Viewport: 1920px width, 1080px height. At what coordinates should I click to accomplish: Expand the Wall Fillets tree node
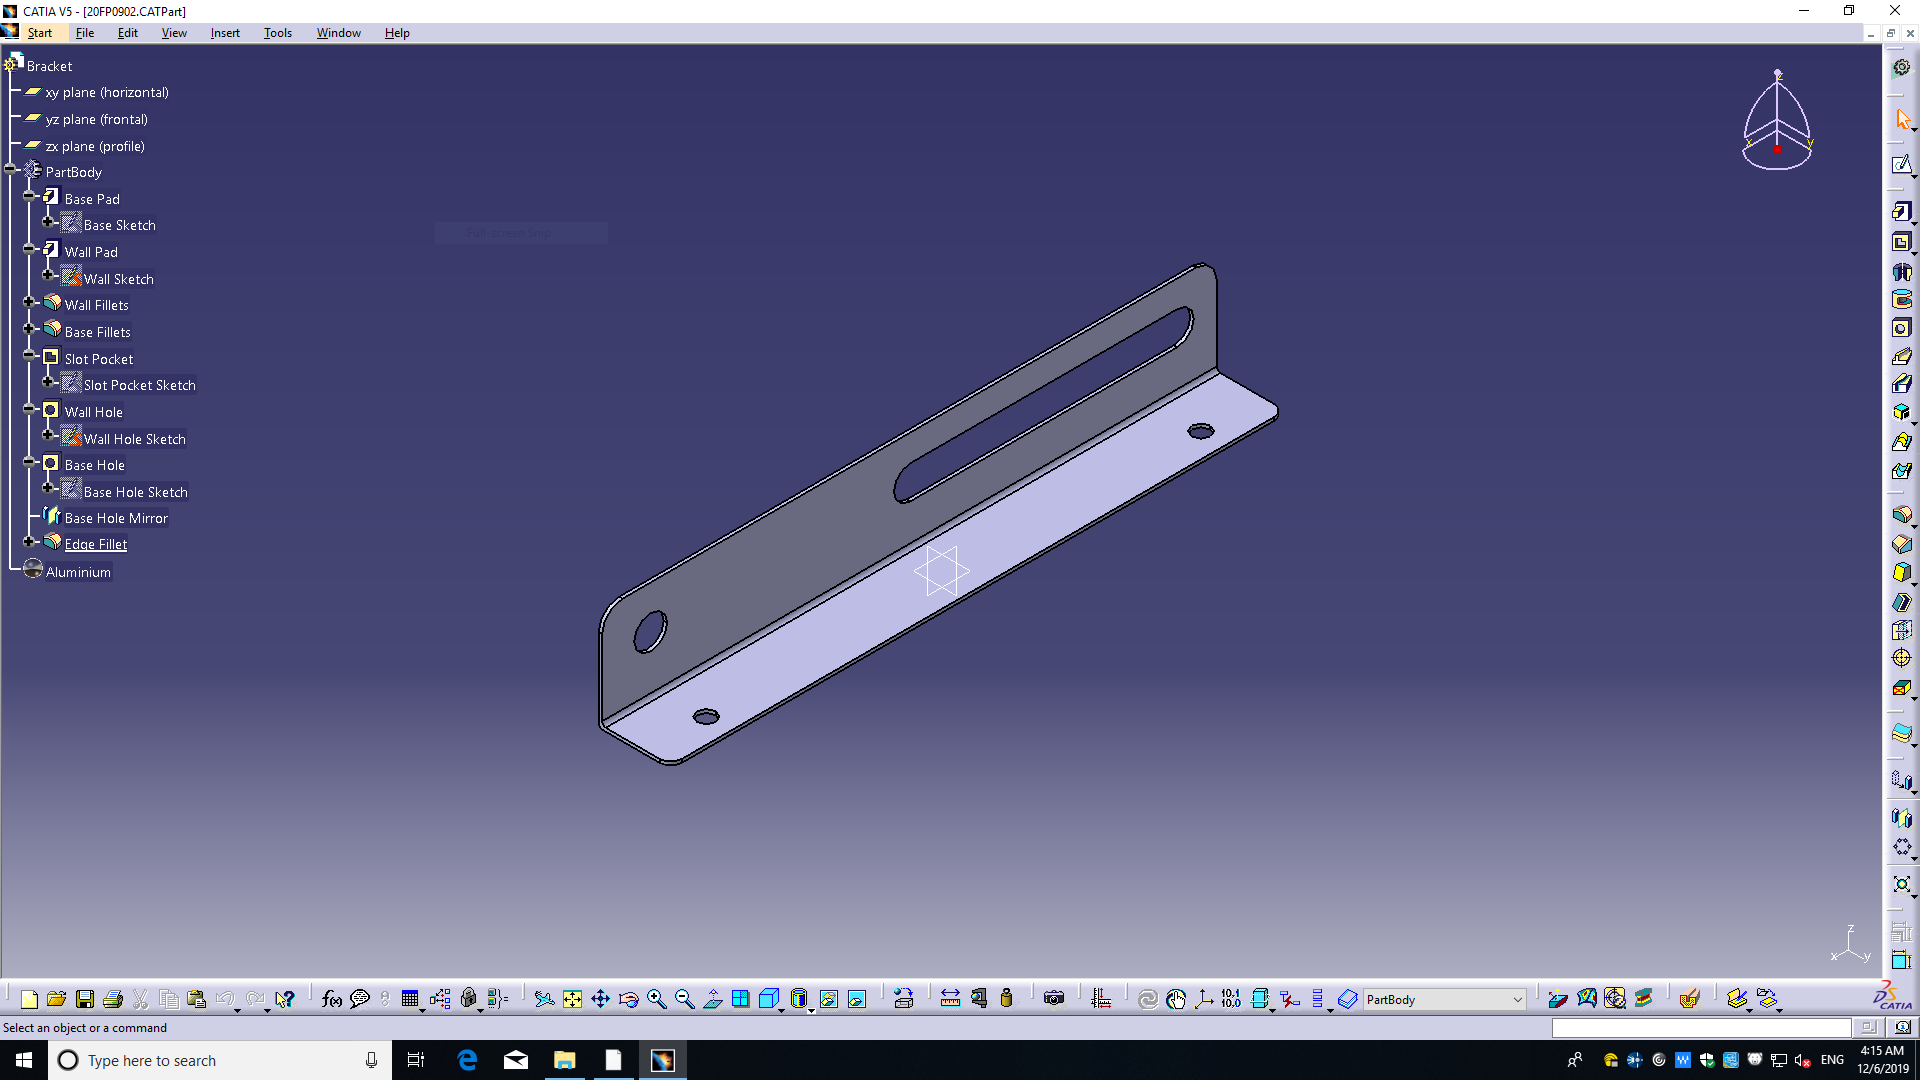(x=29, y=302)
